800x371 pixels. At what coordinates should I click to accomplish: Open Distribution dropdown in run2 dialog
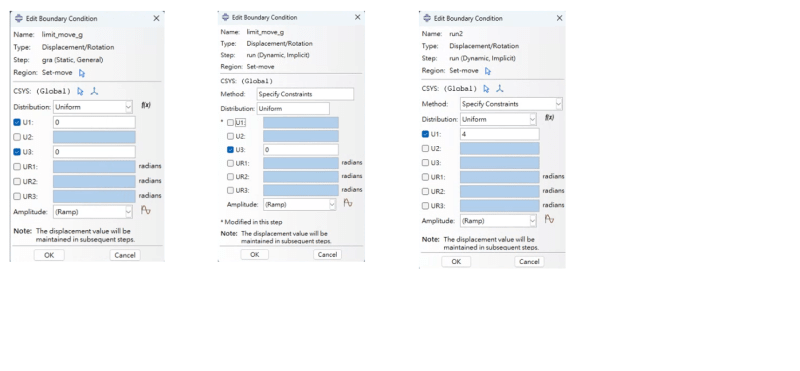[x=498, y=119]
